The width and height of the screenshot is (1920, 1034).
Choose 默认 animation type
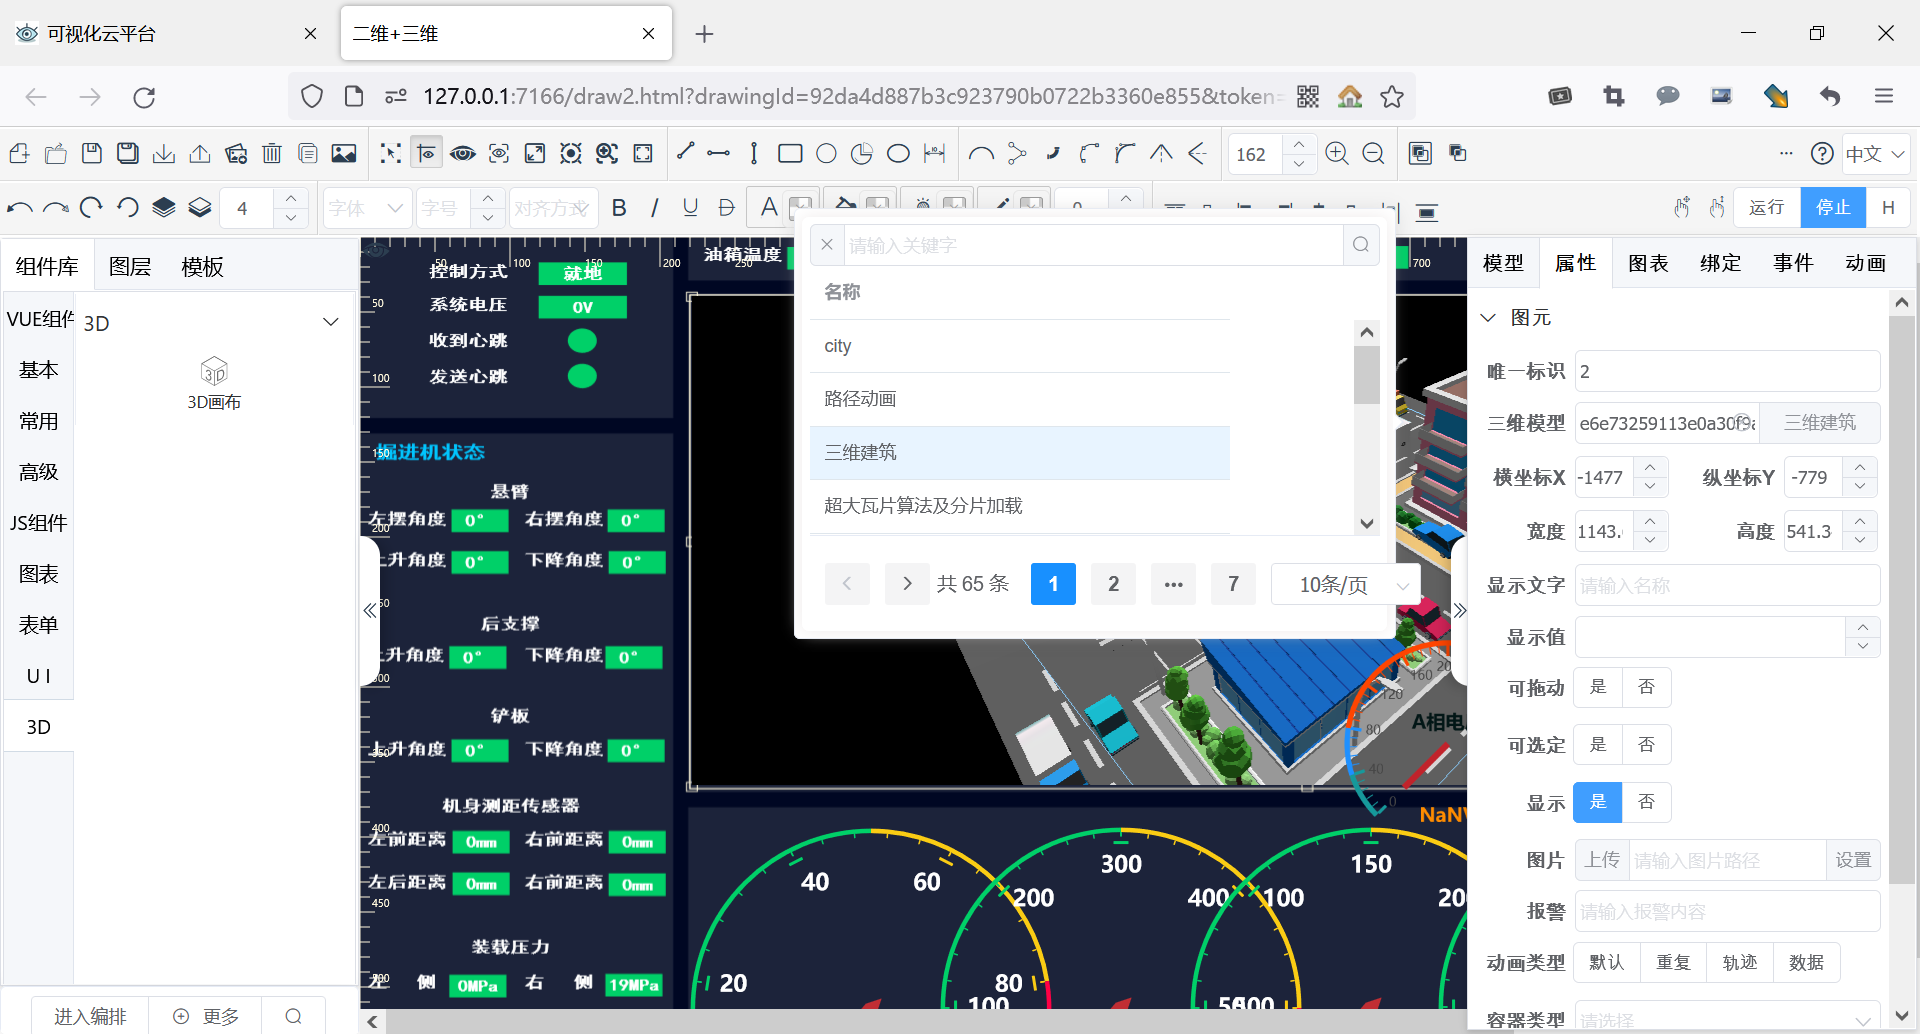(1607, 962)
